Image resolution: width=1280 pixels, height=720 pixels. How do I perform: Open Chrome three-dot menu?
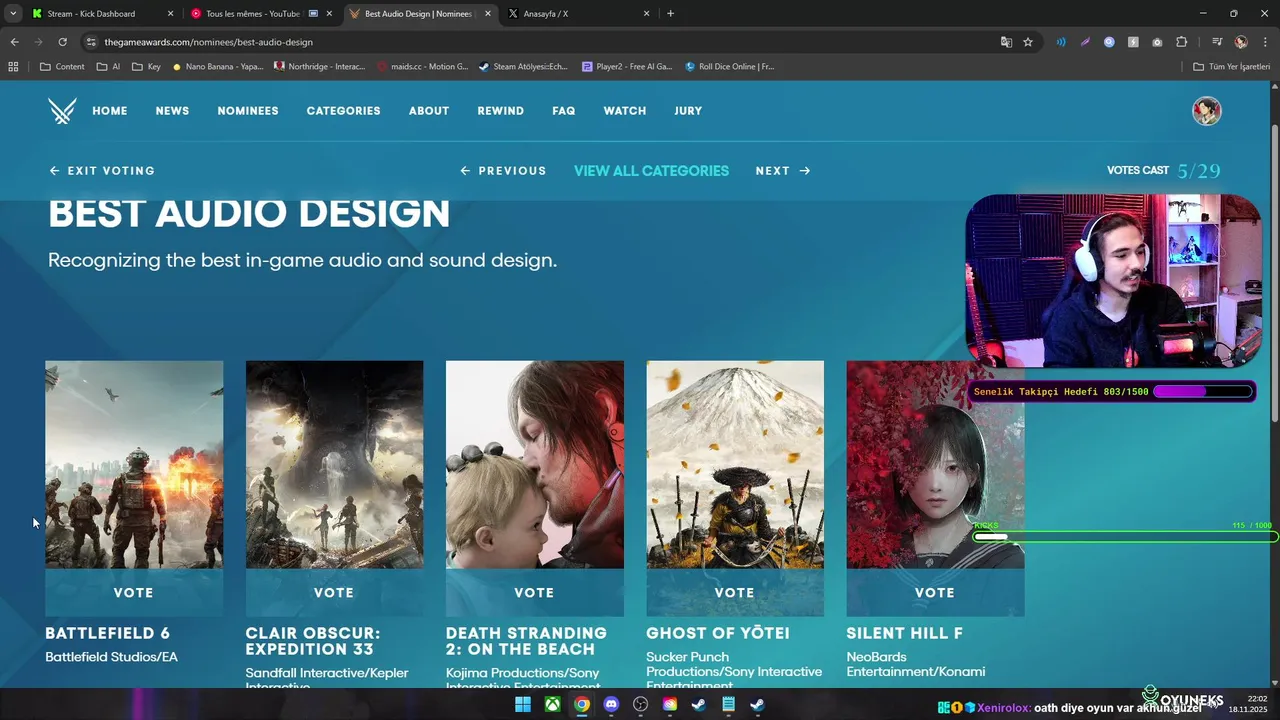(x=1263, y=42)
